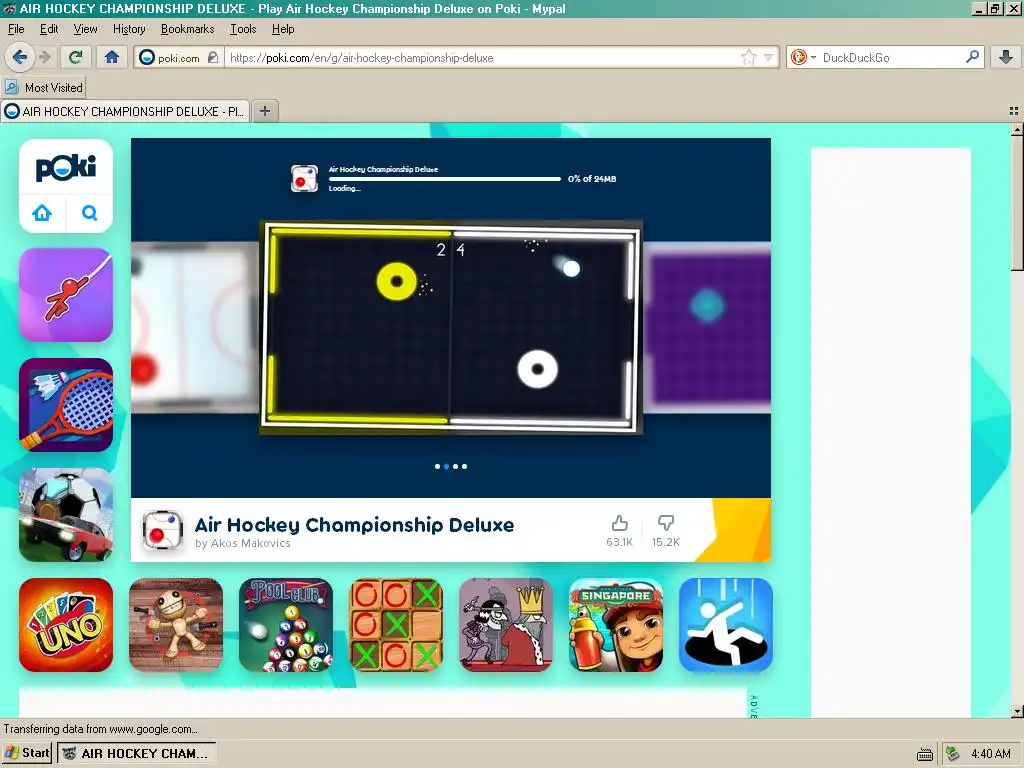This screenshot has height=768, width=1024.
Task: Bookmark this page with the star icon
Action: tap(748, 57)
